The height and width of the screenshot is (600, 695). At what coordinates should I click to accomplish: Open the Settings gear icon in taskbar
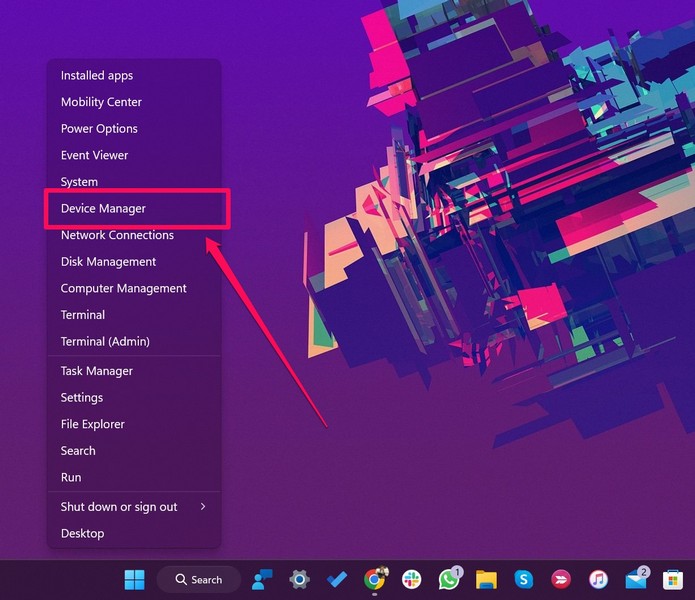(299, 579)
